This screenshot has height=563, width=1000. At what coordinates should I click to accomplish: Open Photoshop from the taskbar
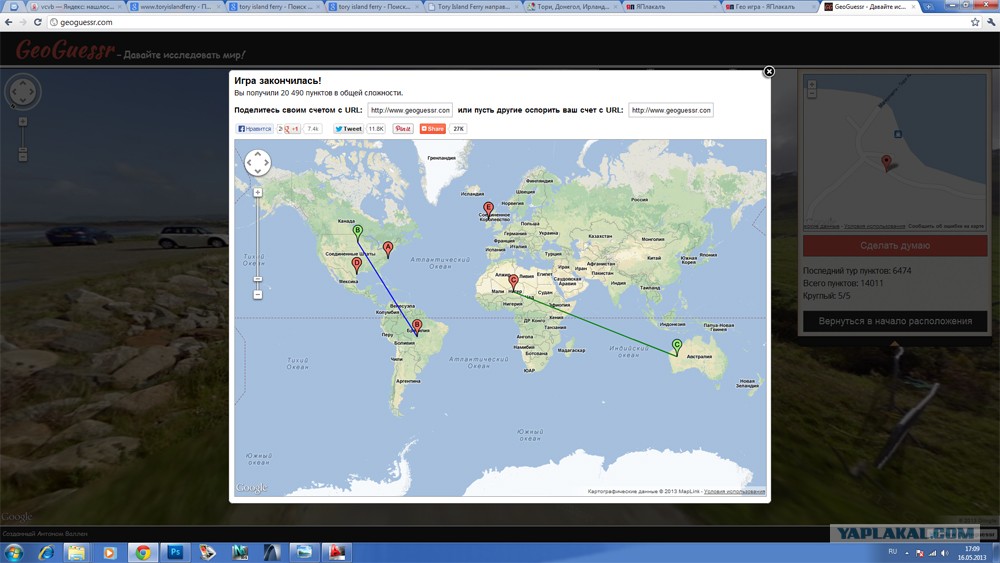coord(175,552)
